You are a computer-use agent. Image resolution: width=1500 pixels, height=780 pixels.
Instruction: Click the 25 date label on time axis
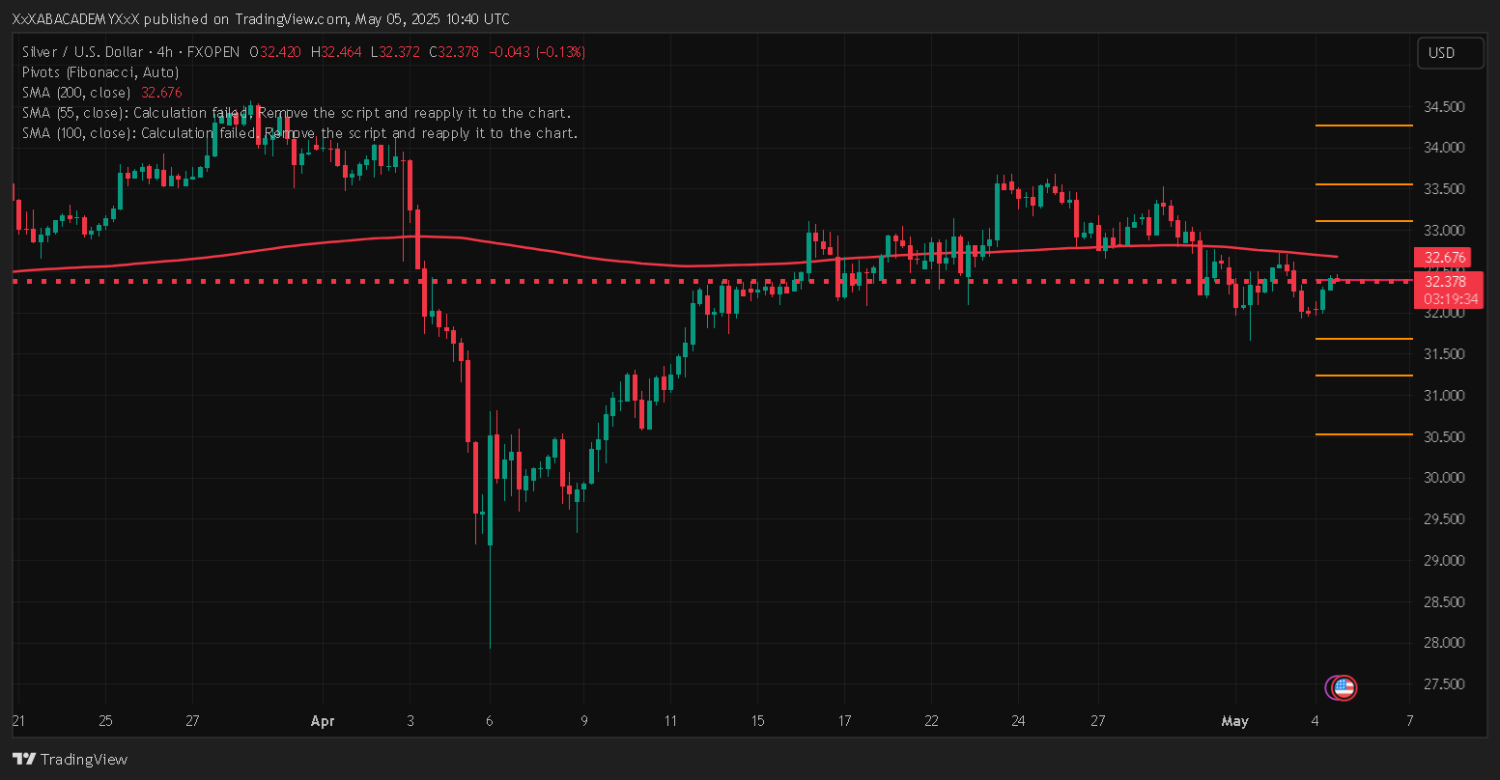(x=106, y=721)
